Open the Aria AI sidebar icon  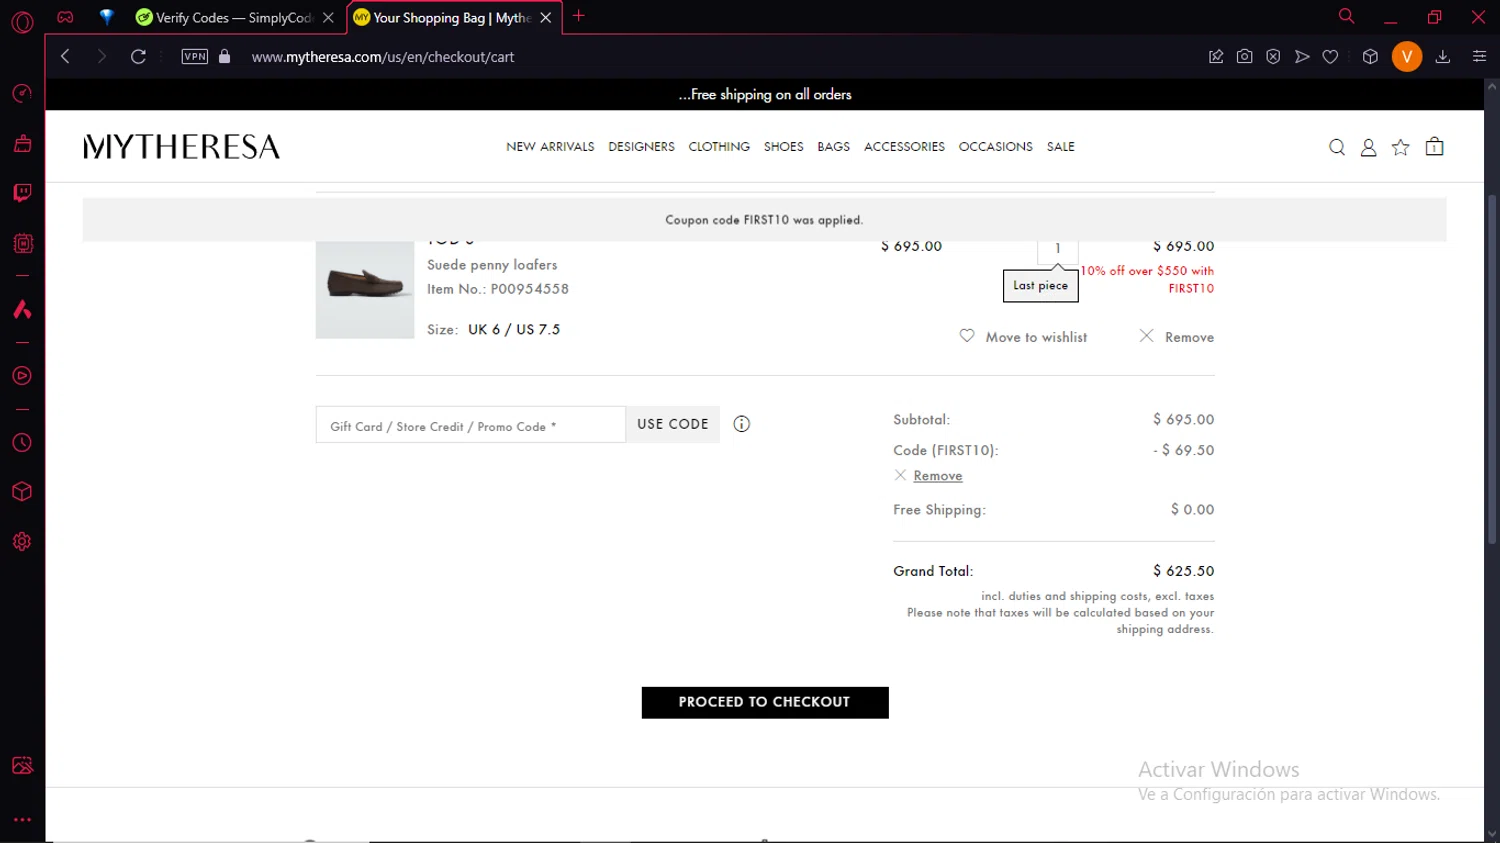click(22, 309)
